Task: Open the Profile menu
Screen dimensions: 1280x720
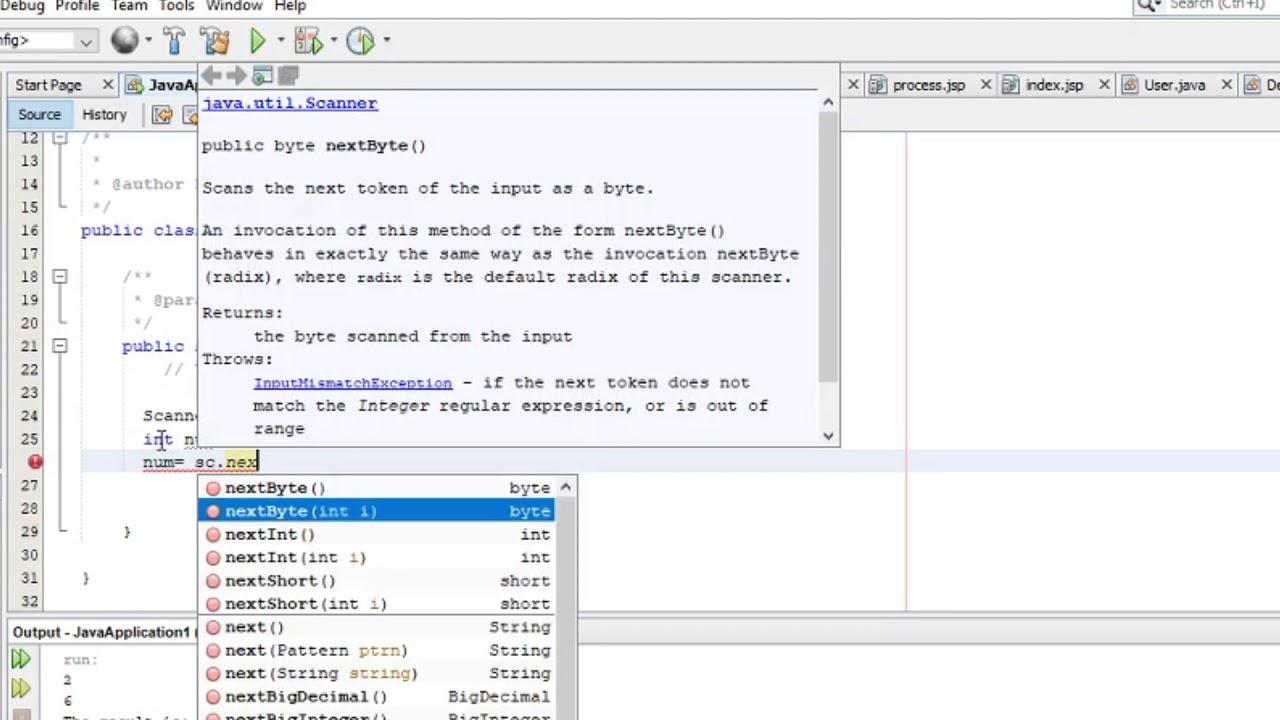Action: point(76,6)
